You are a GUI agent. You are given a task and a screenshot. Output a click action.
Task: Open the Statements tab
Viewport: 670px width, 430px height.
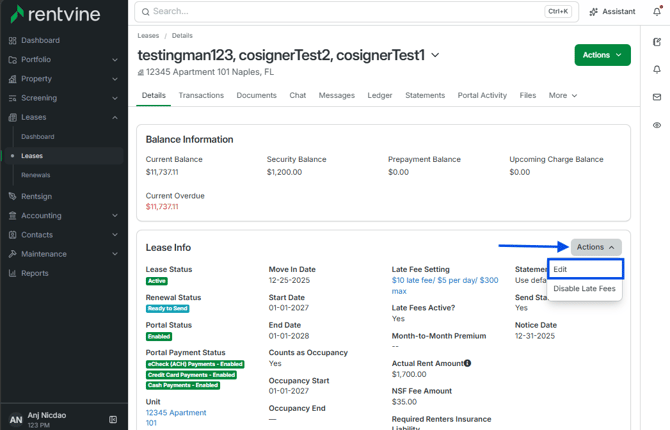(425, 95)
